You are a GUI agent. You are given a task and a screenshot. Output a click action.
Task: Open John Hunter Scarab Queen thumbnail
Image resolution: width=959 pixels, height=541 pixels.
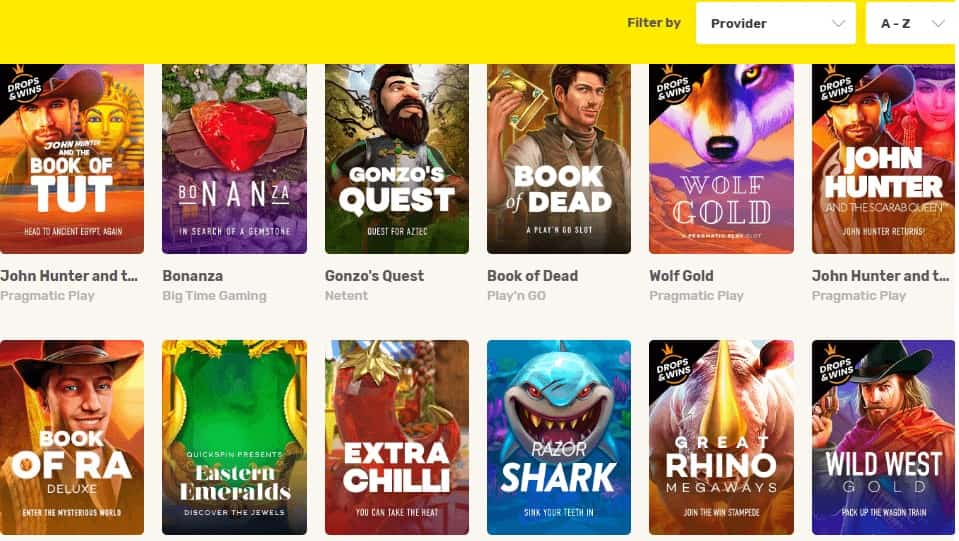coord(884,160)
